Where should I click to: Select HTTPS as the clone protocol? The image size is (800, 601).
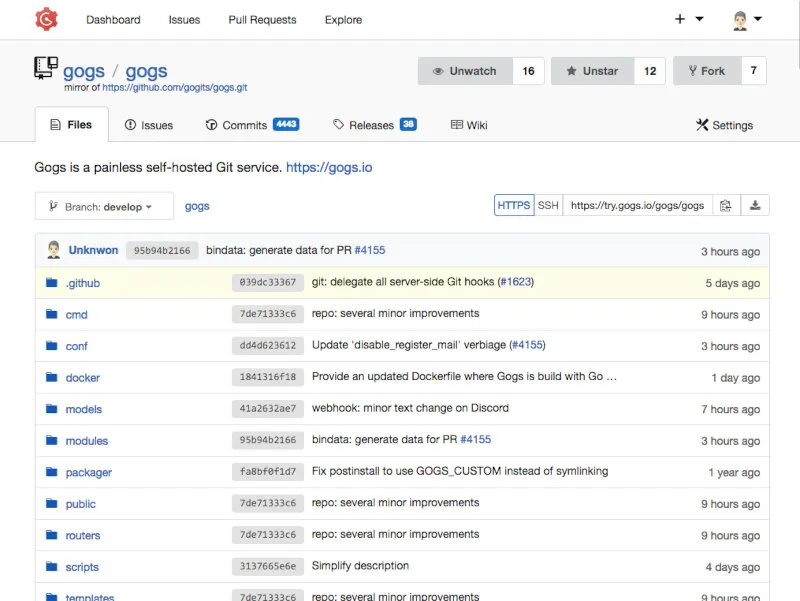pyautogui.click(x=513, y=204)
